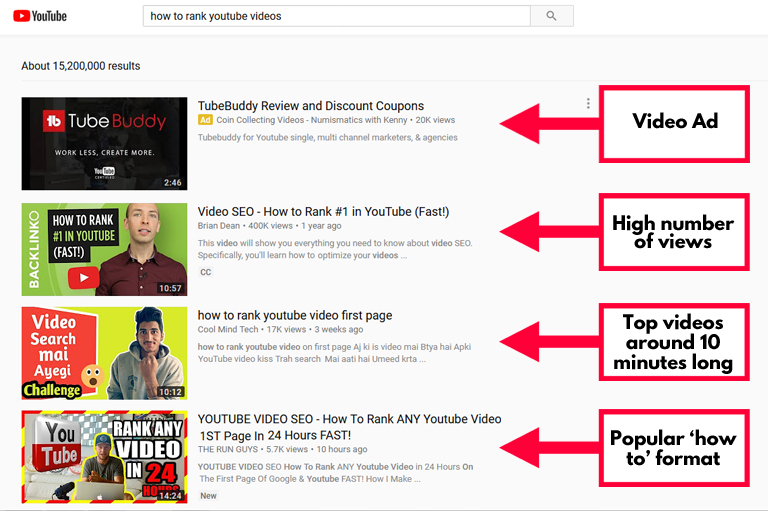Click the '20K views' text
This screenshot has height=511, width=768.
click(x=435, y=120)
